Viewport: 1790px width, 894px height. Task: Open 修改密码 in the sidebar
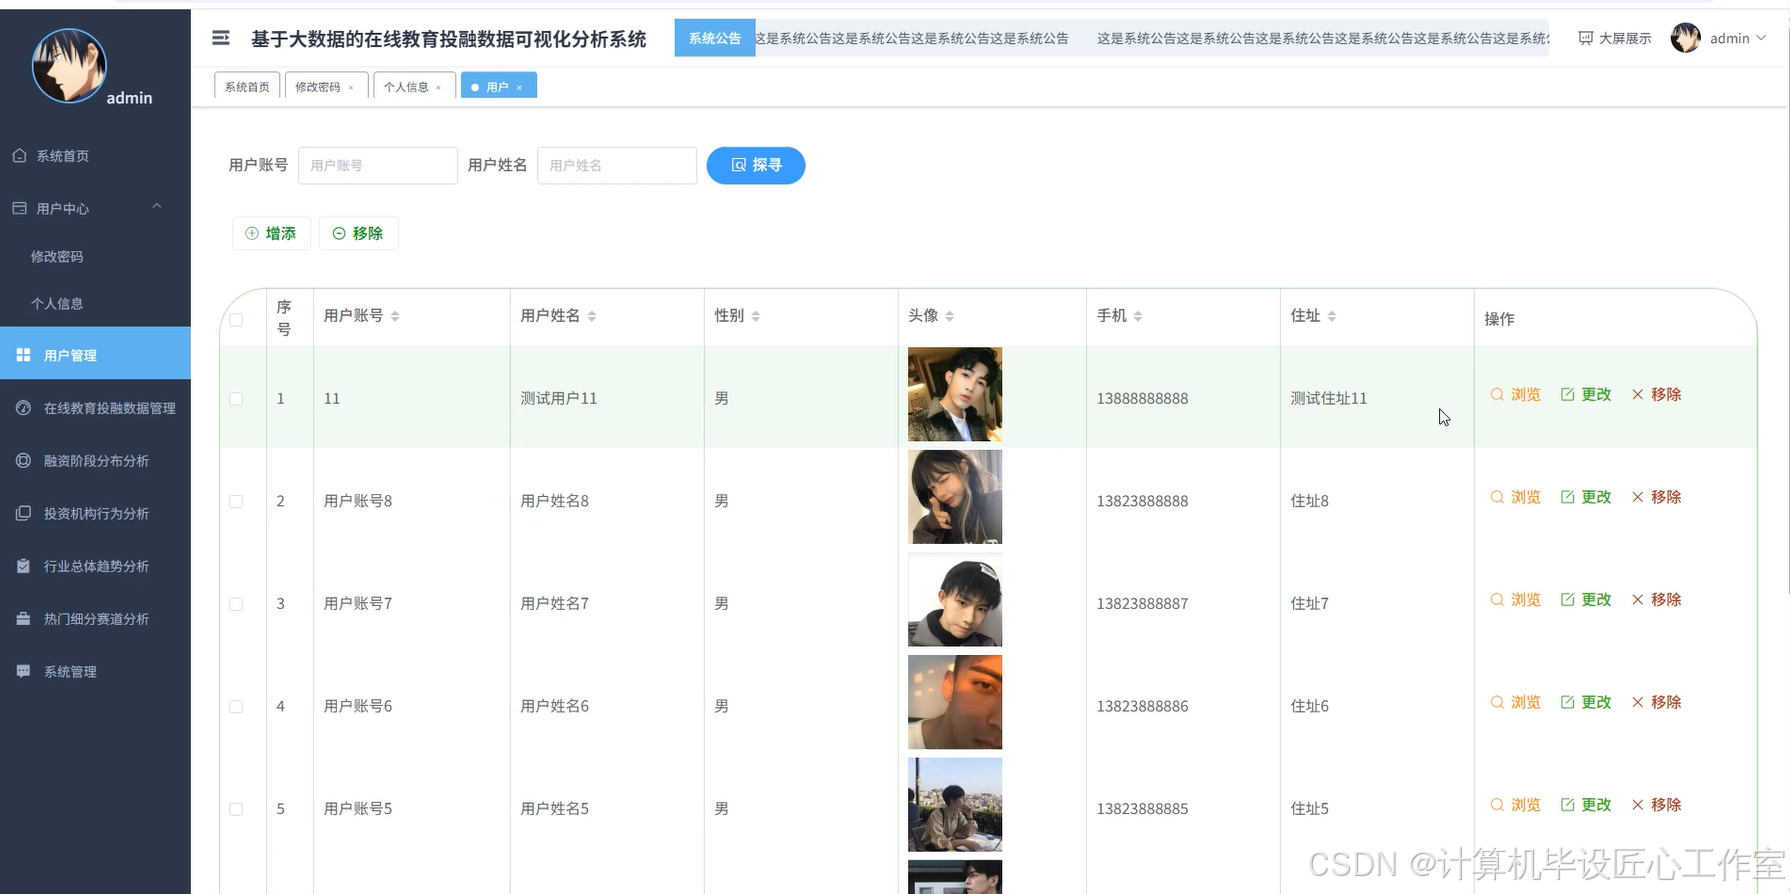coord(57,256)
